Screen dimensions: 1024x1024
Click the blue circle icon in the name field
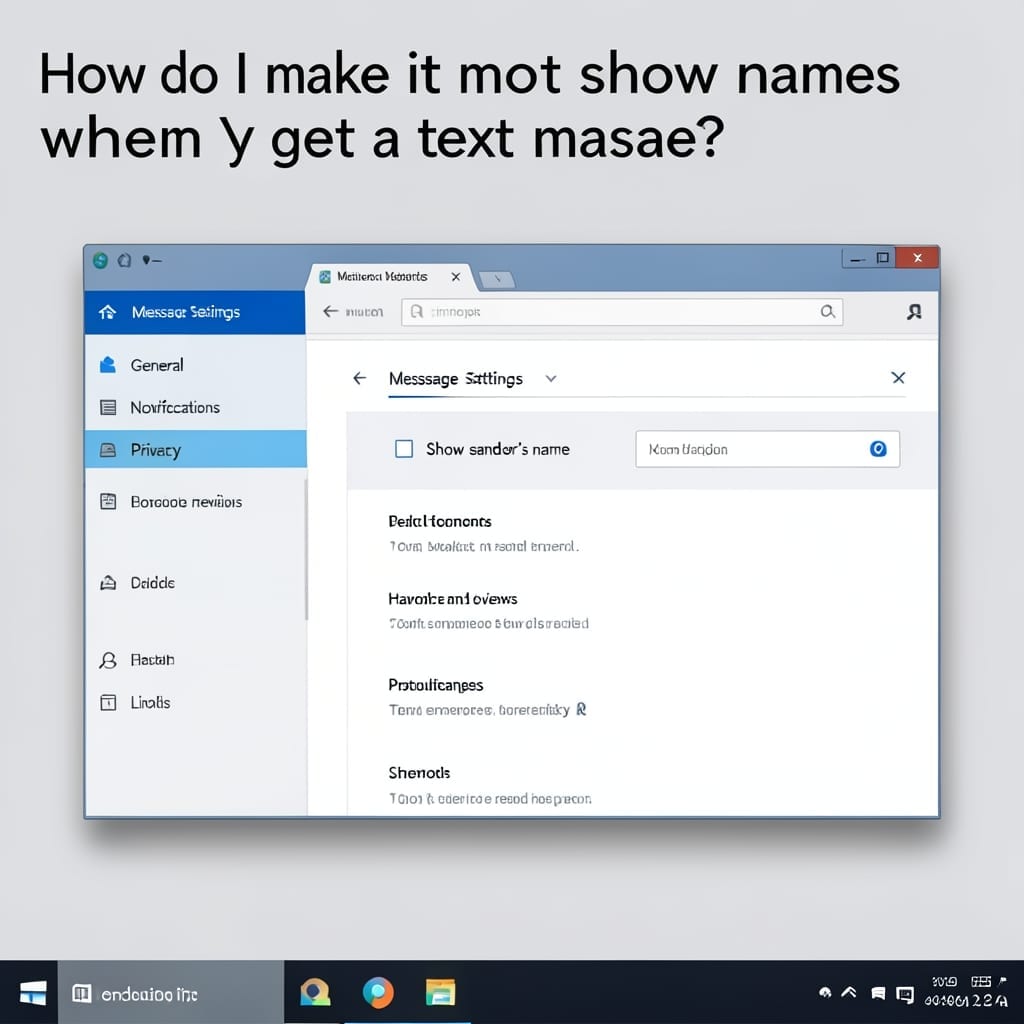(x=878, y=449)
